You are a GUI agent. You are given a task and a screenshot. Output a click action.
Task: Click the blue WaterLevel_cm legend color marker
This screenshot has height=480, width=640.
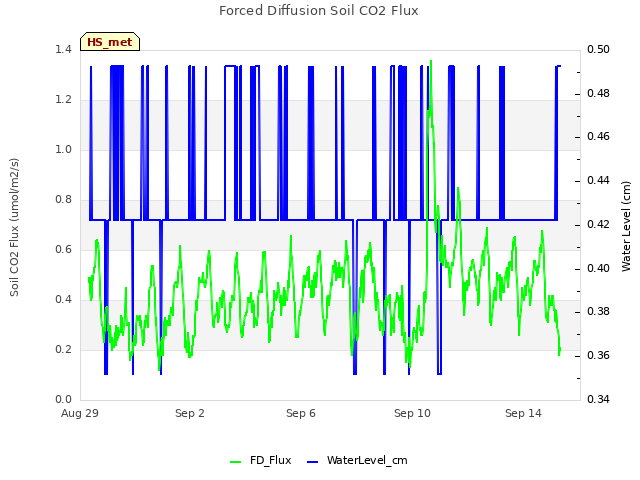pyautogui.click(x=312, y=462)
